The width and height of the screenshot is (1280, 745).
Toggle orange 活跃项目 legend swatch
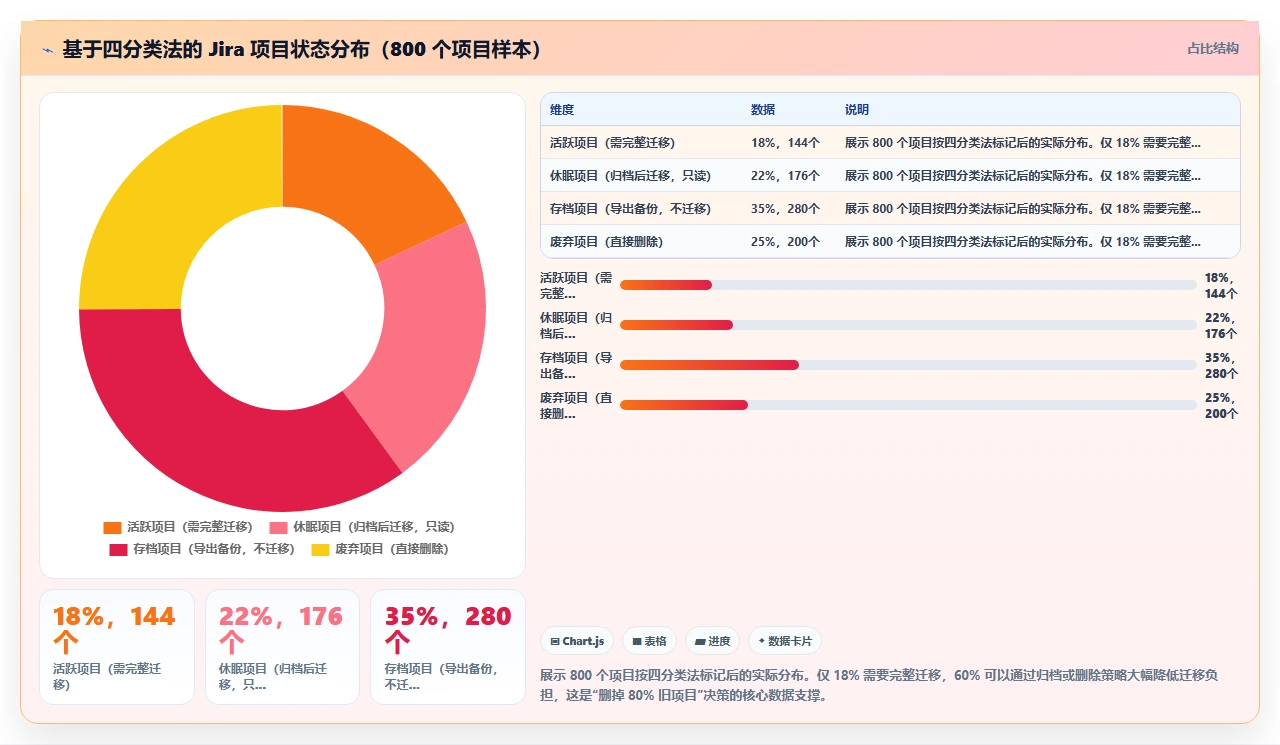(x=112, y=527)
